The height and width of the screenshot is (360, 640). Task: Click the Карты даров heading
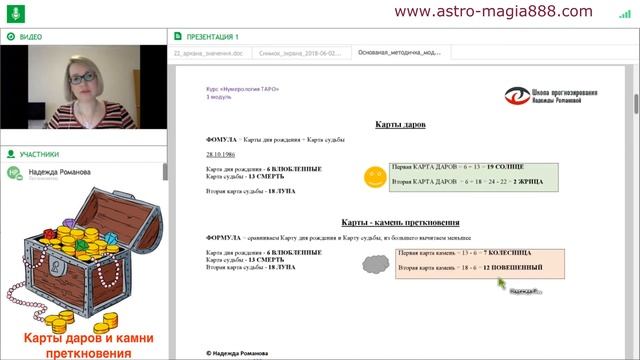400,124
